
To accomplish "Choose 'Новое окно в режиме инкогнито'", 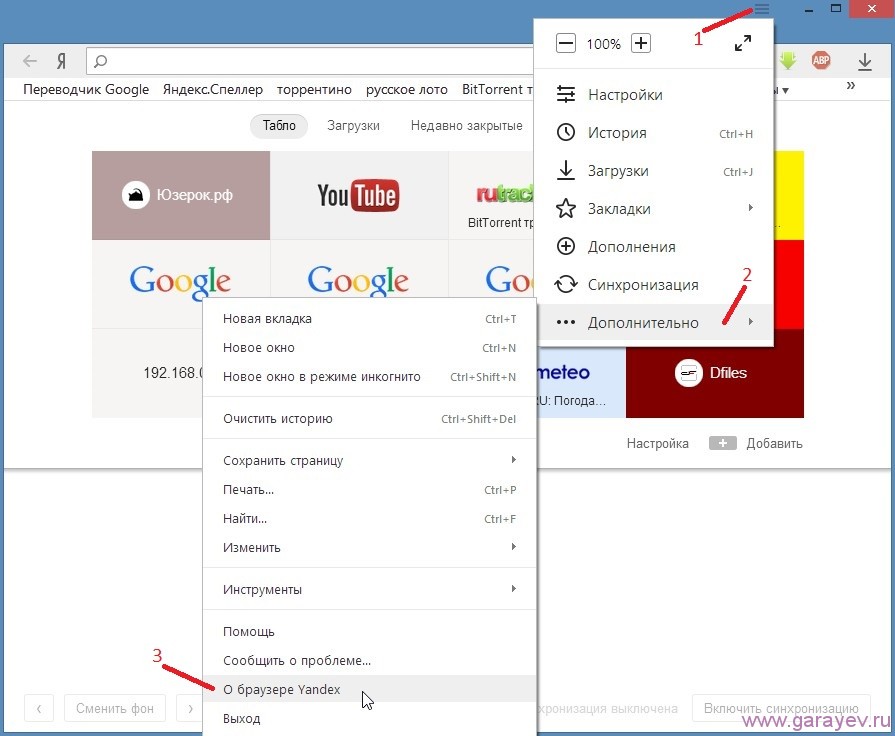I will pyautogui.click(x=322, y=377).
